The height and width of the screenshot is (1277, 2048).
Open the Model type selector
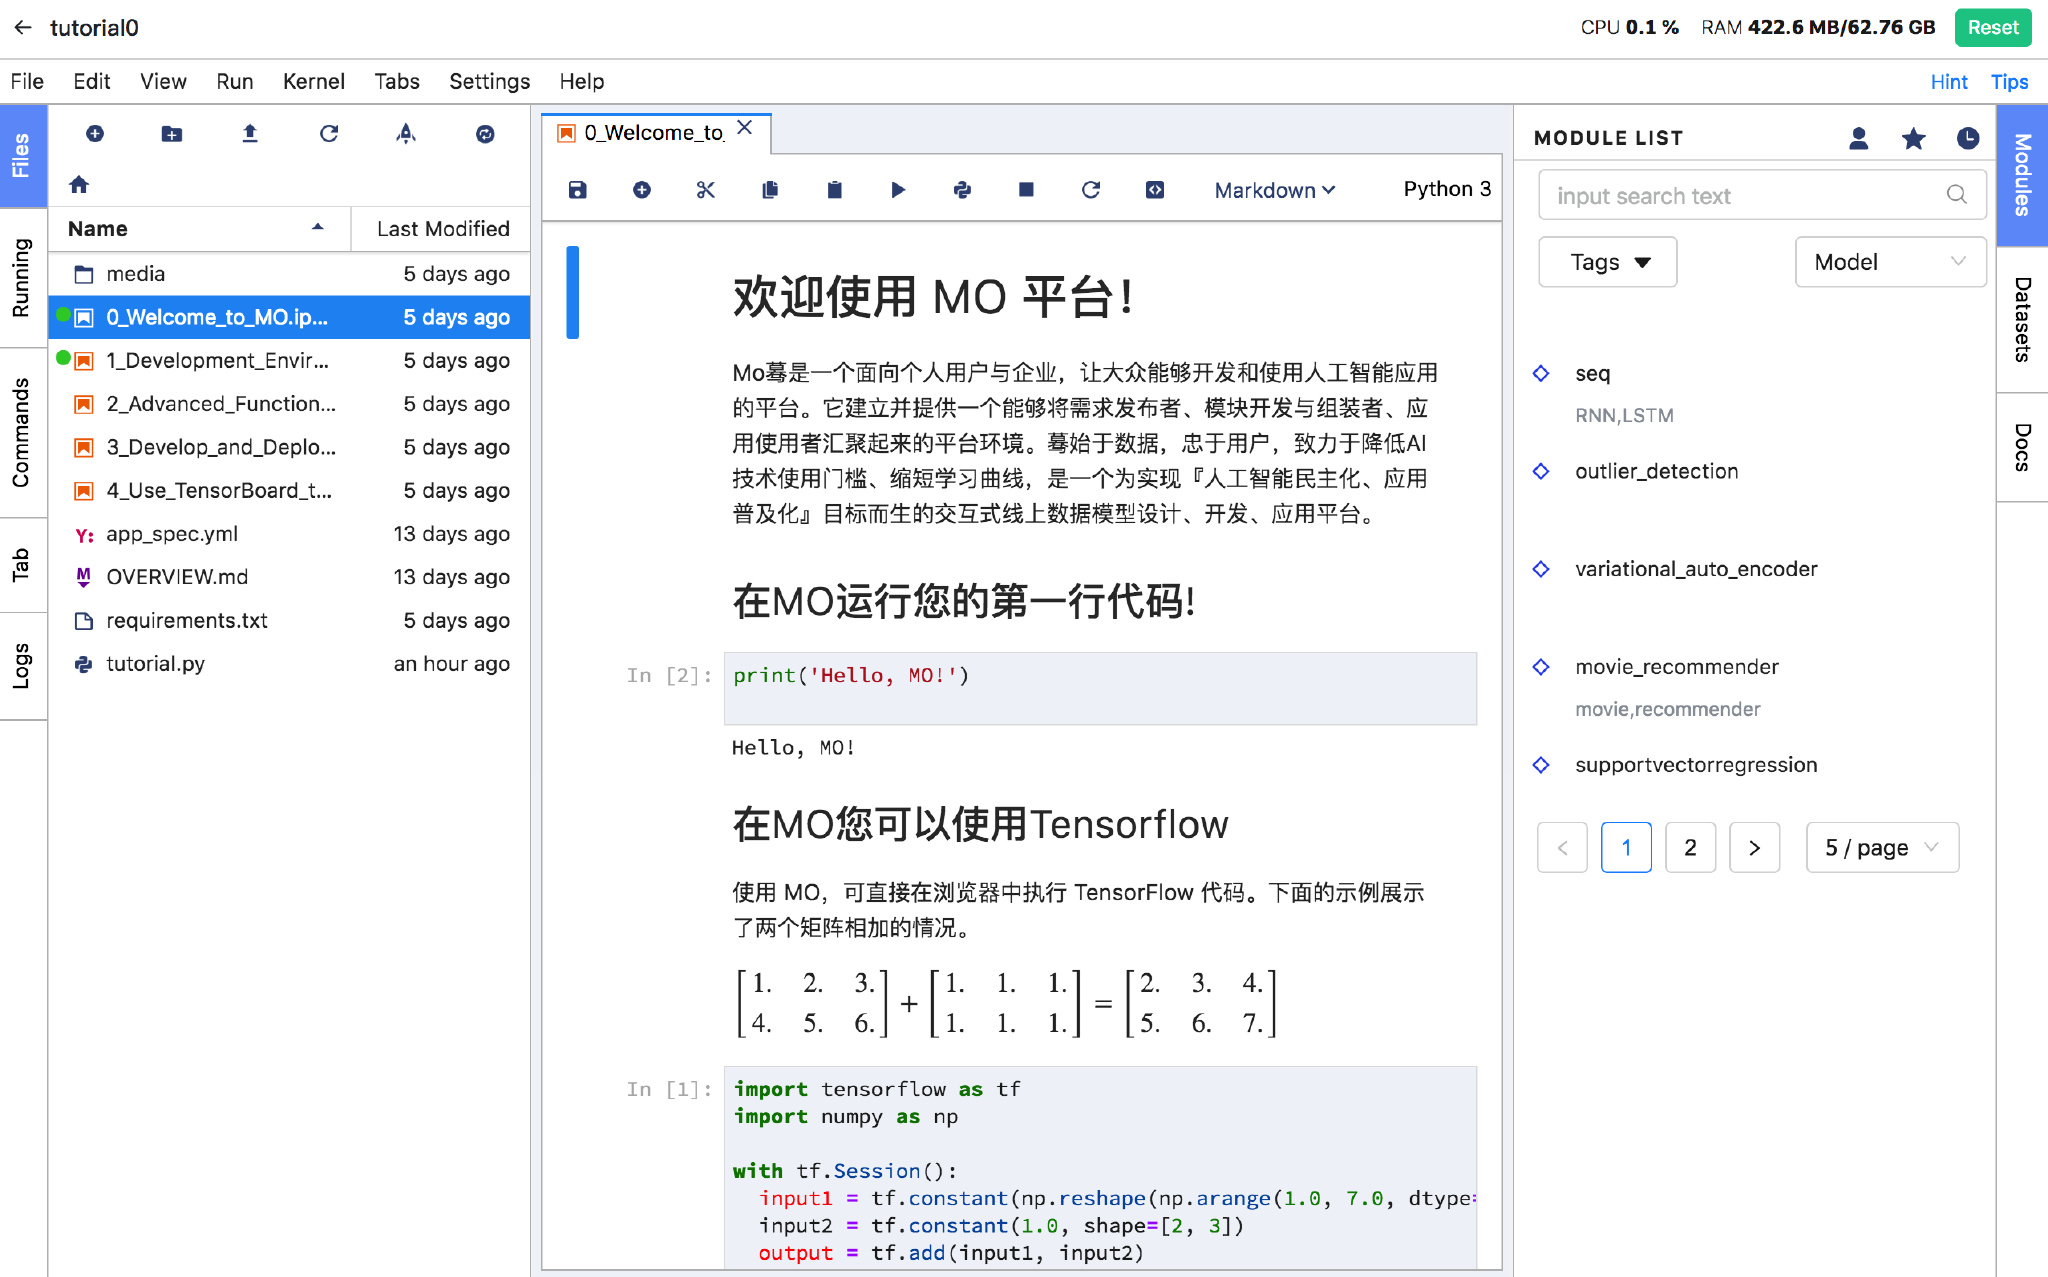(x=1889, y=262)
